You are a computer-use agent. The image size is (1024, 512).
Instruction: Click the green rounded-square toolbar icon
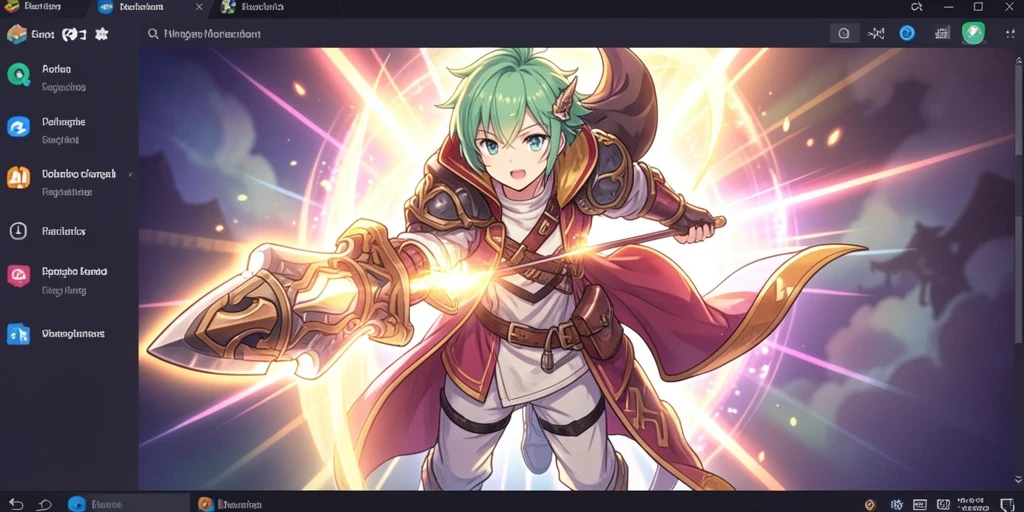973,33
